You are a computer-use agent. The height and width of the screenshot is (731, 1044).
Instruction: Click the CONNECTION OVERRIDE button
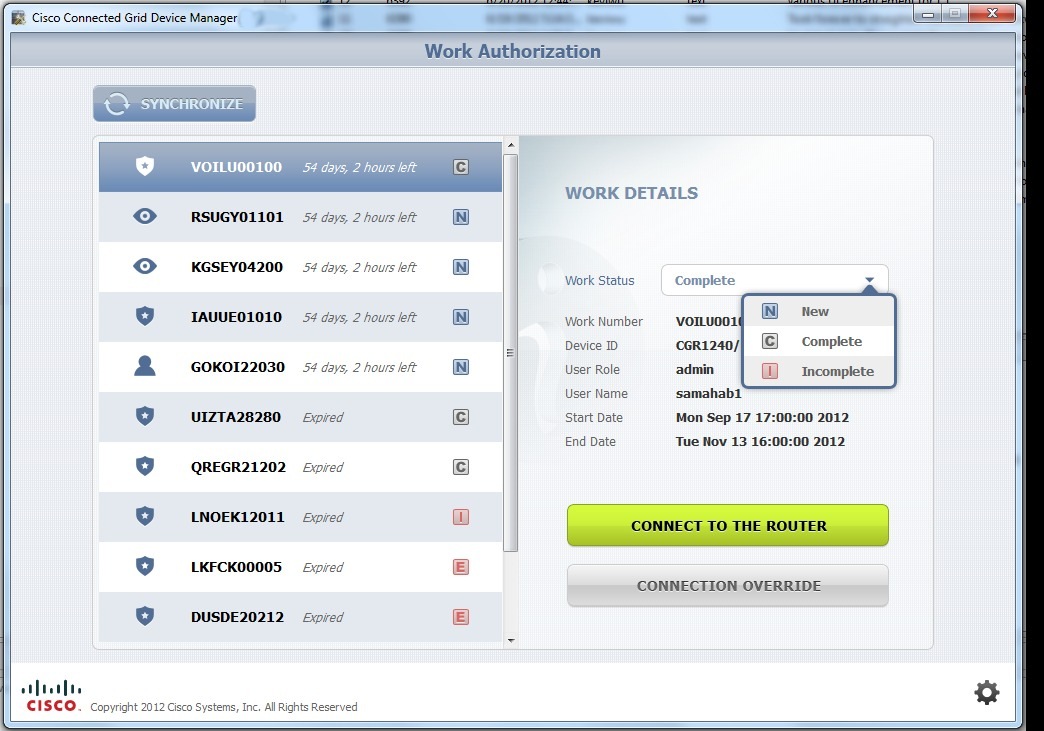click(728, 585)
